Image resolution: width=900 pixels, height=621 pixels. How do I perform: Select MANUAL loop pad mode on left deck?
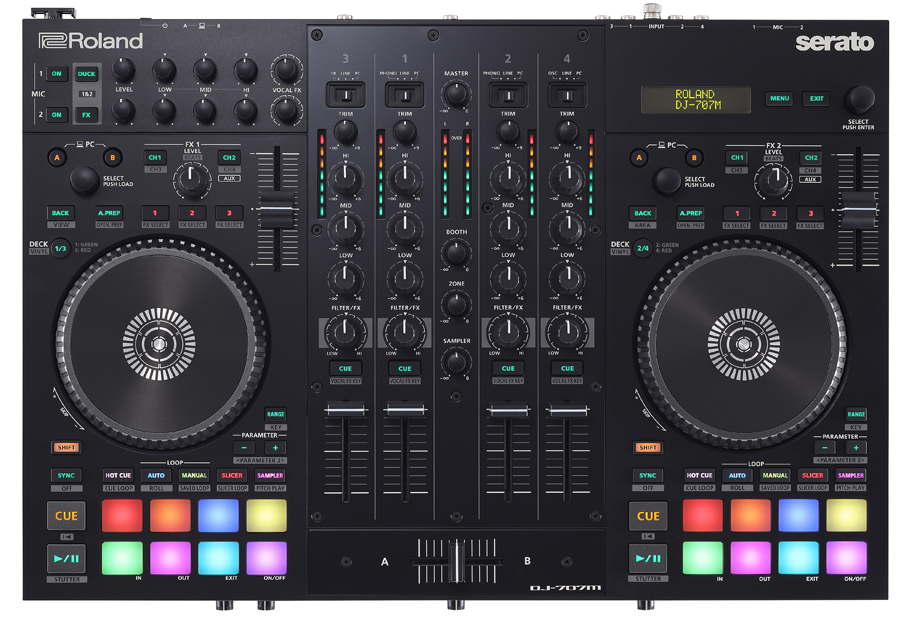(x=194, y=475)
